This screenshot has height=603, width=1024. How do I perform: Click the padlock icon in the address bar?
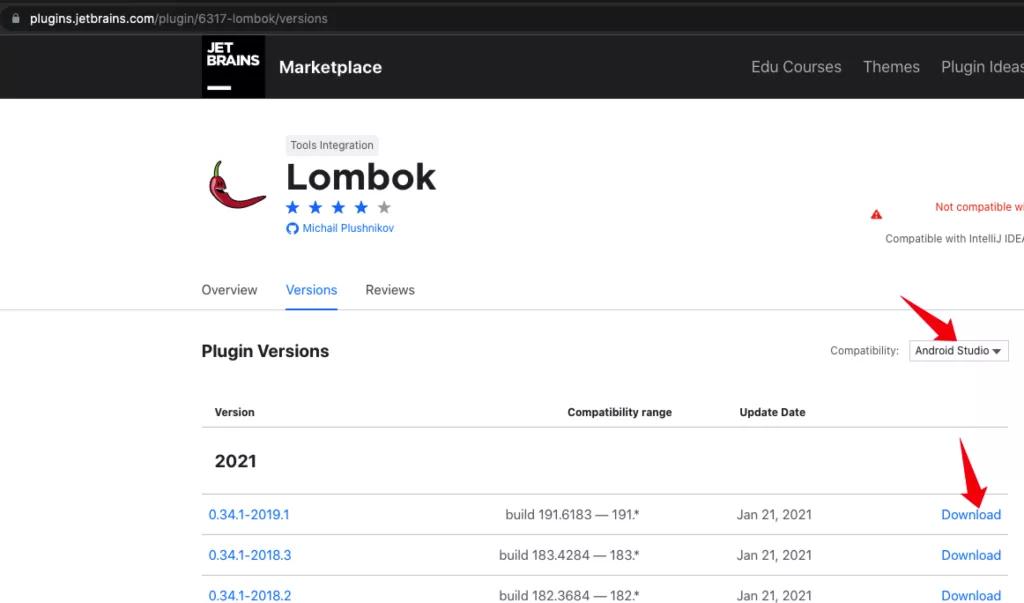click(x=16, y=18)
